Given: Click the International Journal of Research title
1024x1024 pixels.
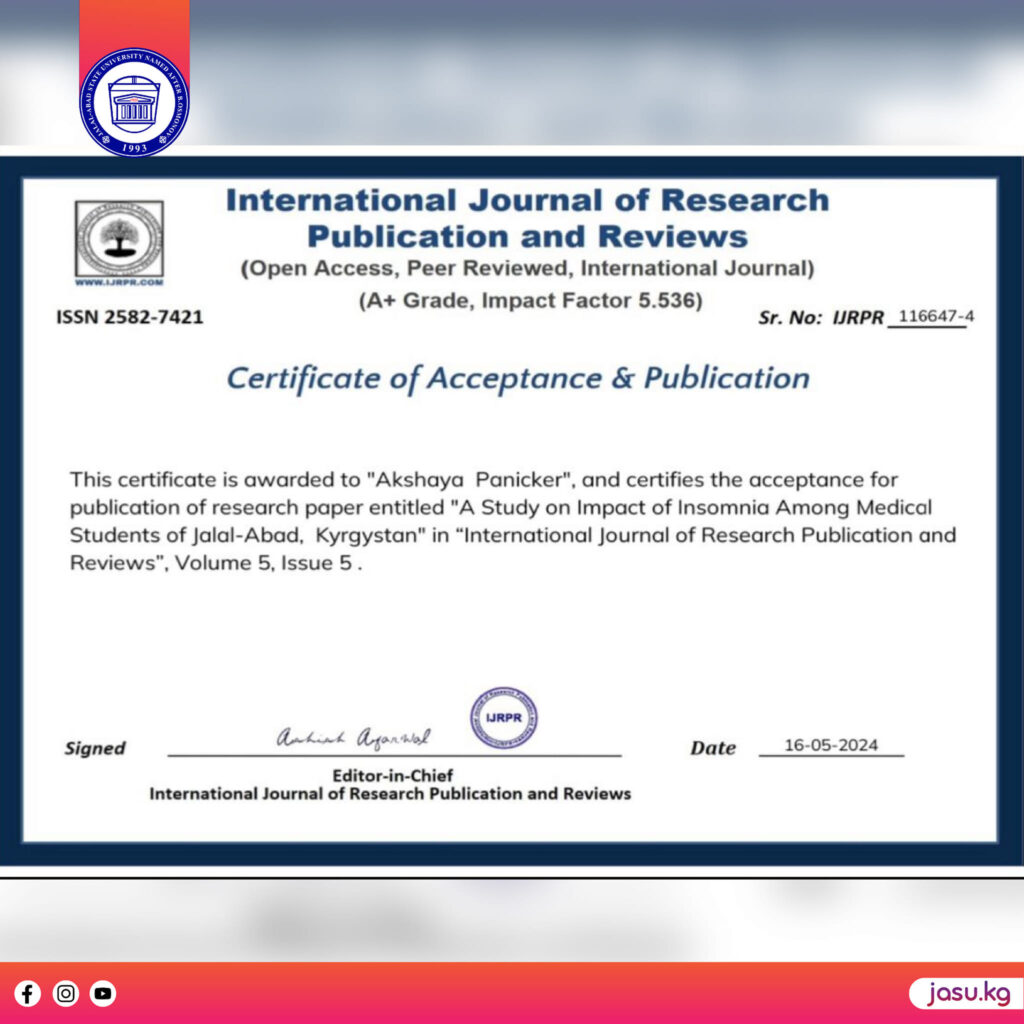Looking at the screenshot, I should [x=528, y=218].
